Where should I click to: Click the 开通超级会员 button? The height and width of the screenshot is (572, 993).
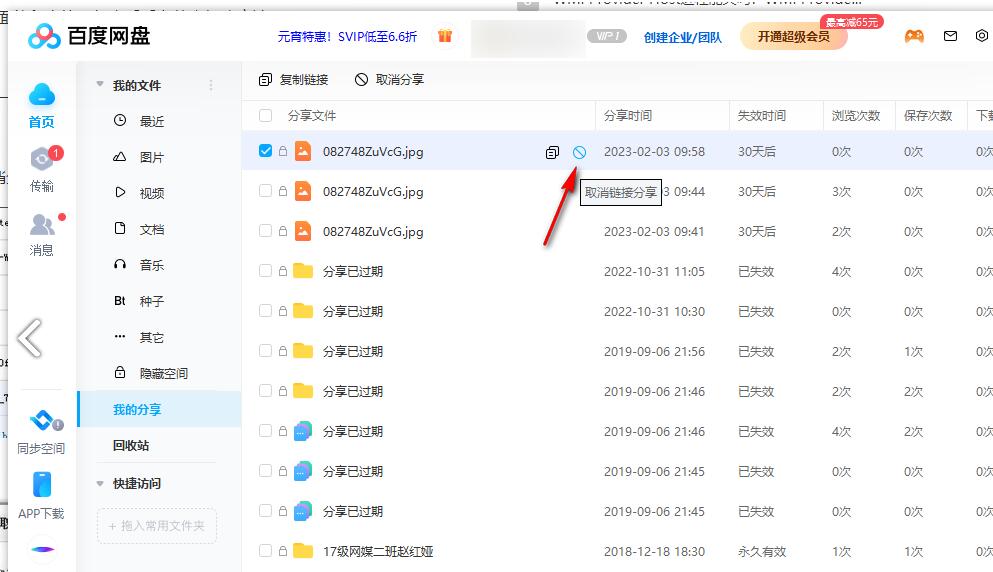[x=793, y=37]
